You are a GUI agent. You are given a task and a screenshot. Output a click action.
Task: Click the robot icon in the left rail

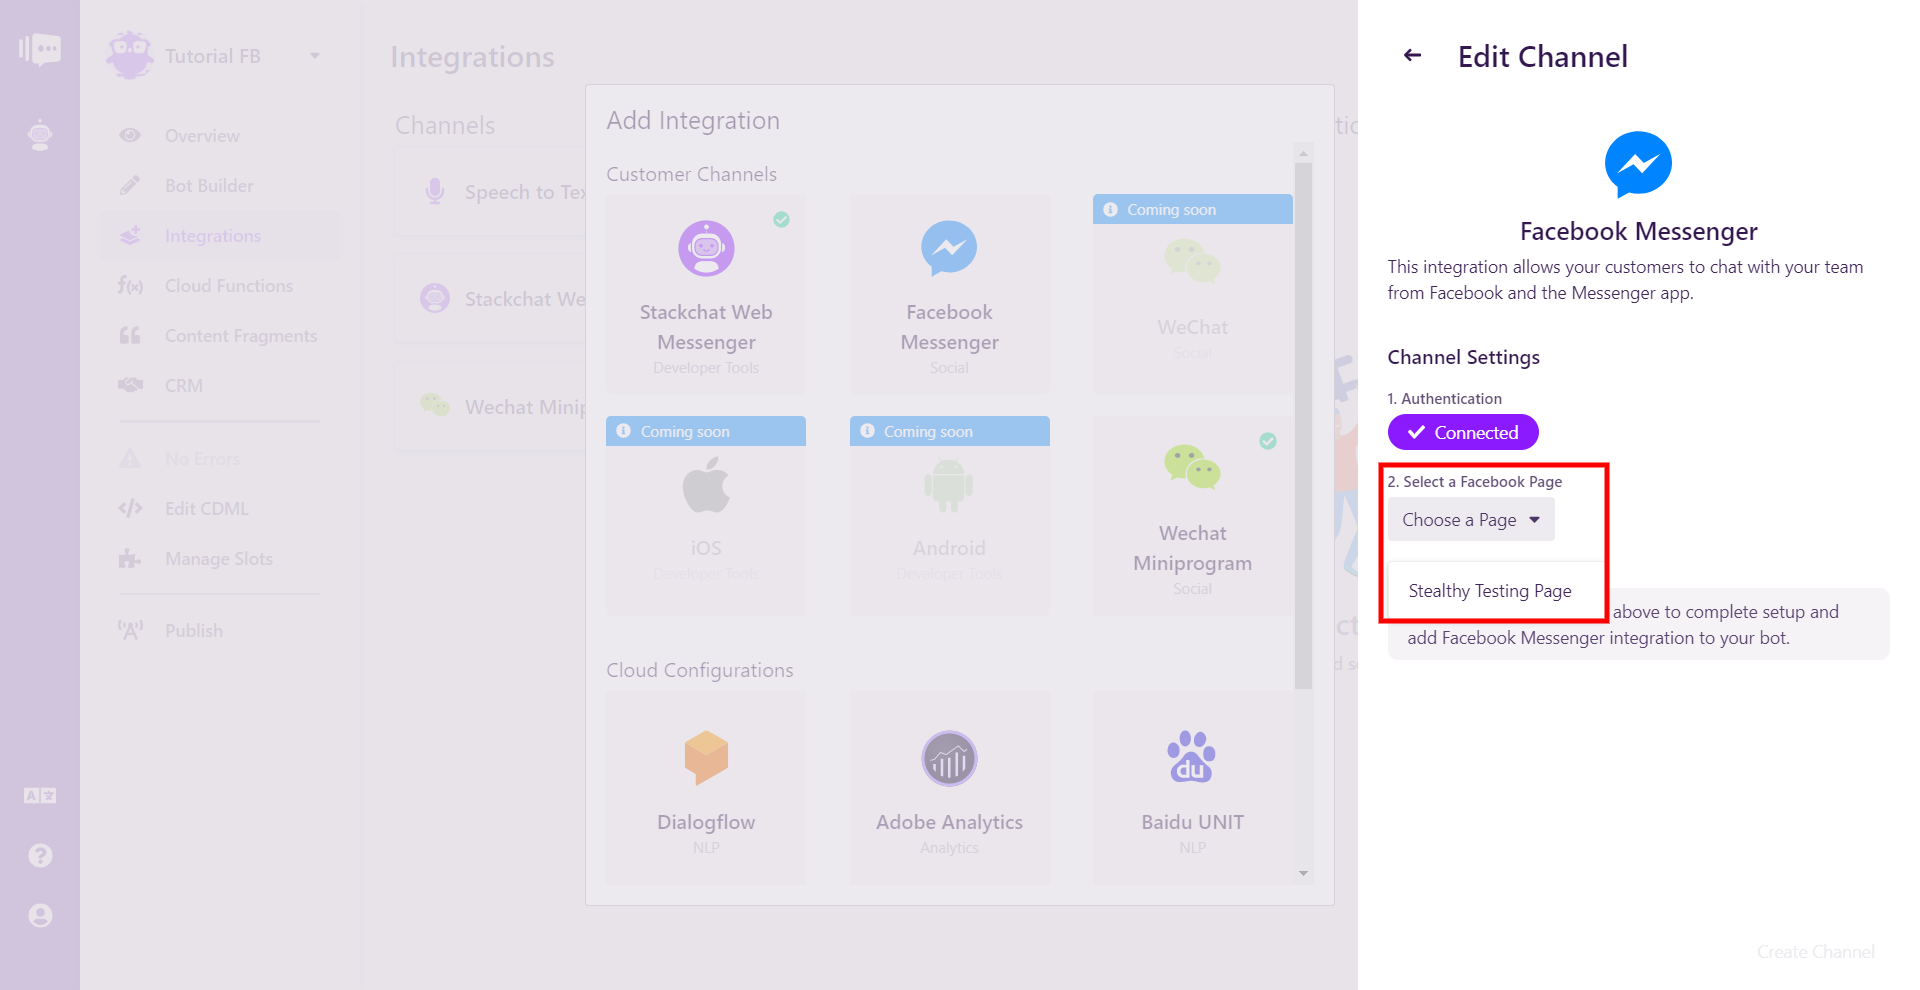[x=40, y=134]
